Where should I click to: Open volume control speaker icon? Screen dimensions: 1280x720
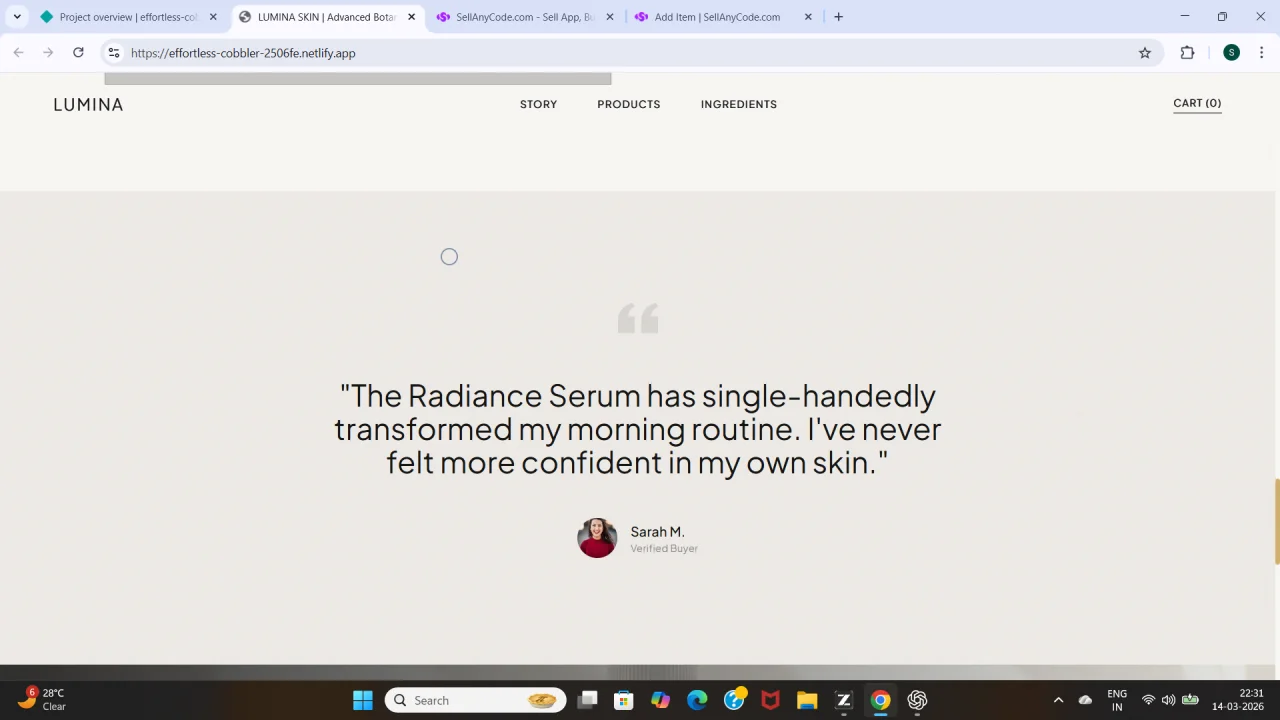coord(1168,700)
